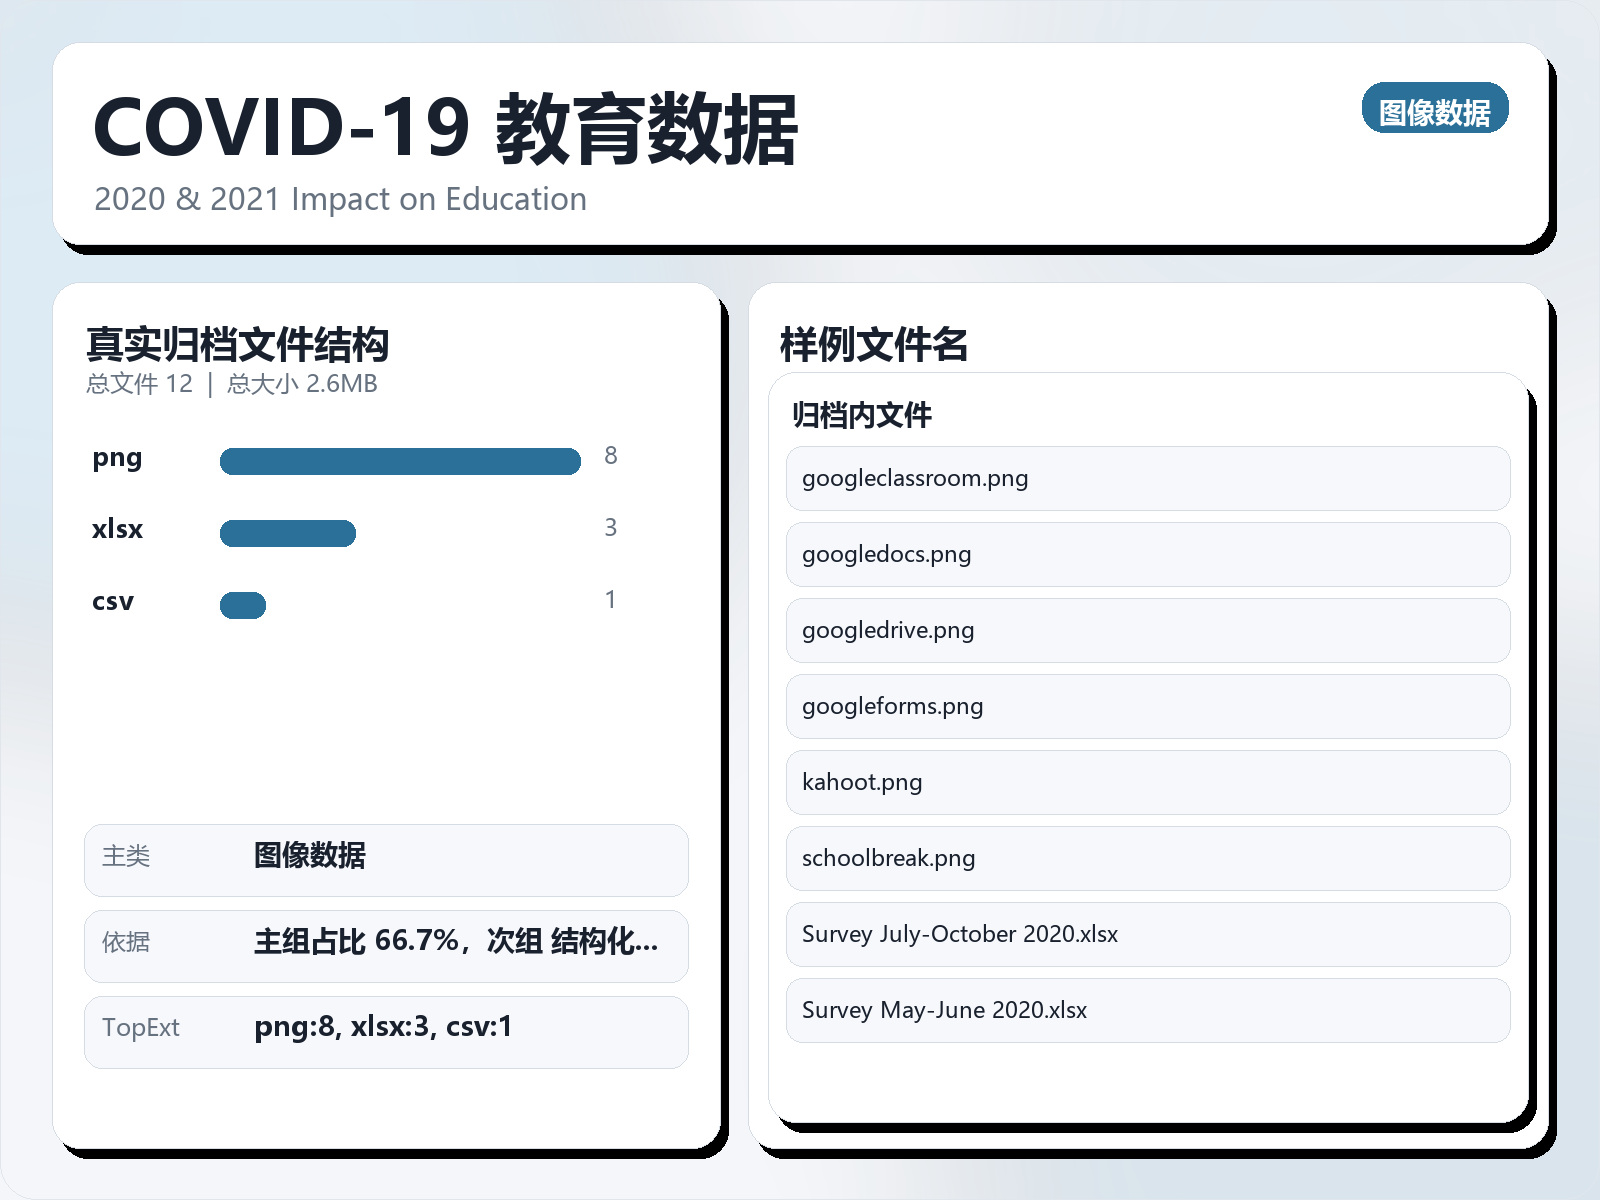The width and height of the screenshot is (1600, 1200).
Task: Click the 总大小 2.6MB statistic text
Action: click(x=299, y=383)
